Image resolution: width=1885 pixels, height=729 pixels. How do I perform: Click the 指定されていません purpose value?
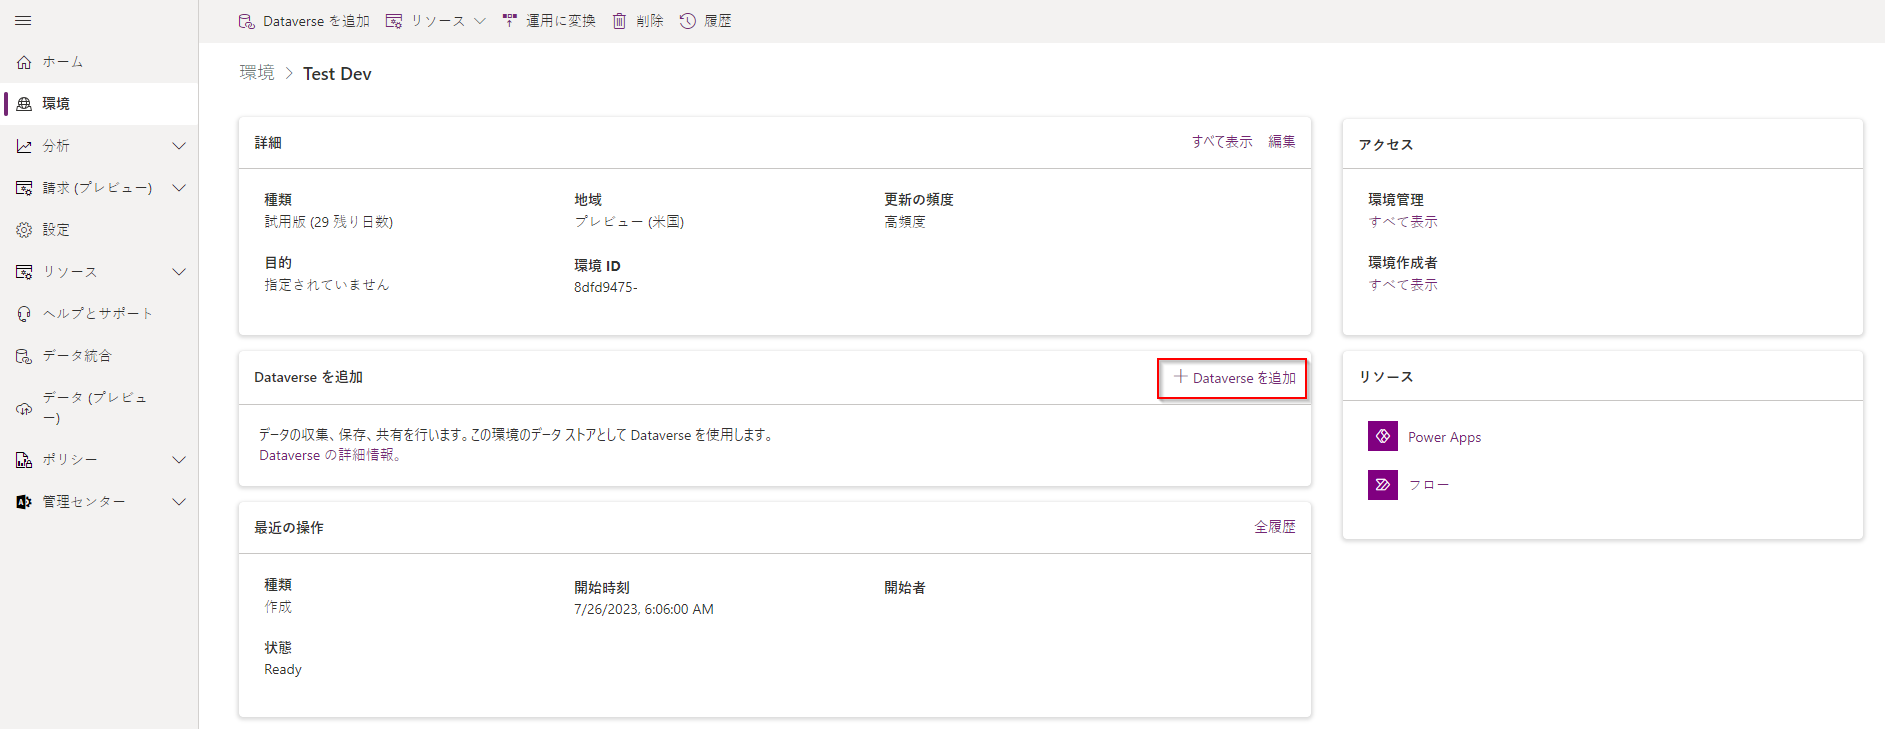click(327, 285)
